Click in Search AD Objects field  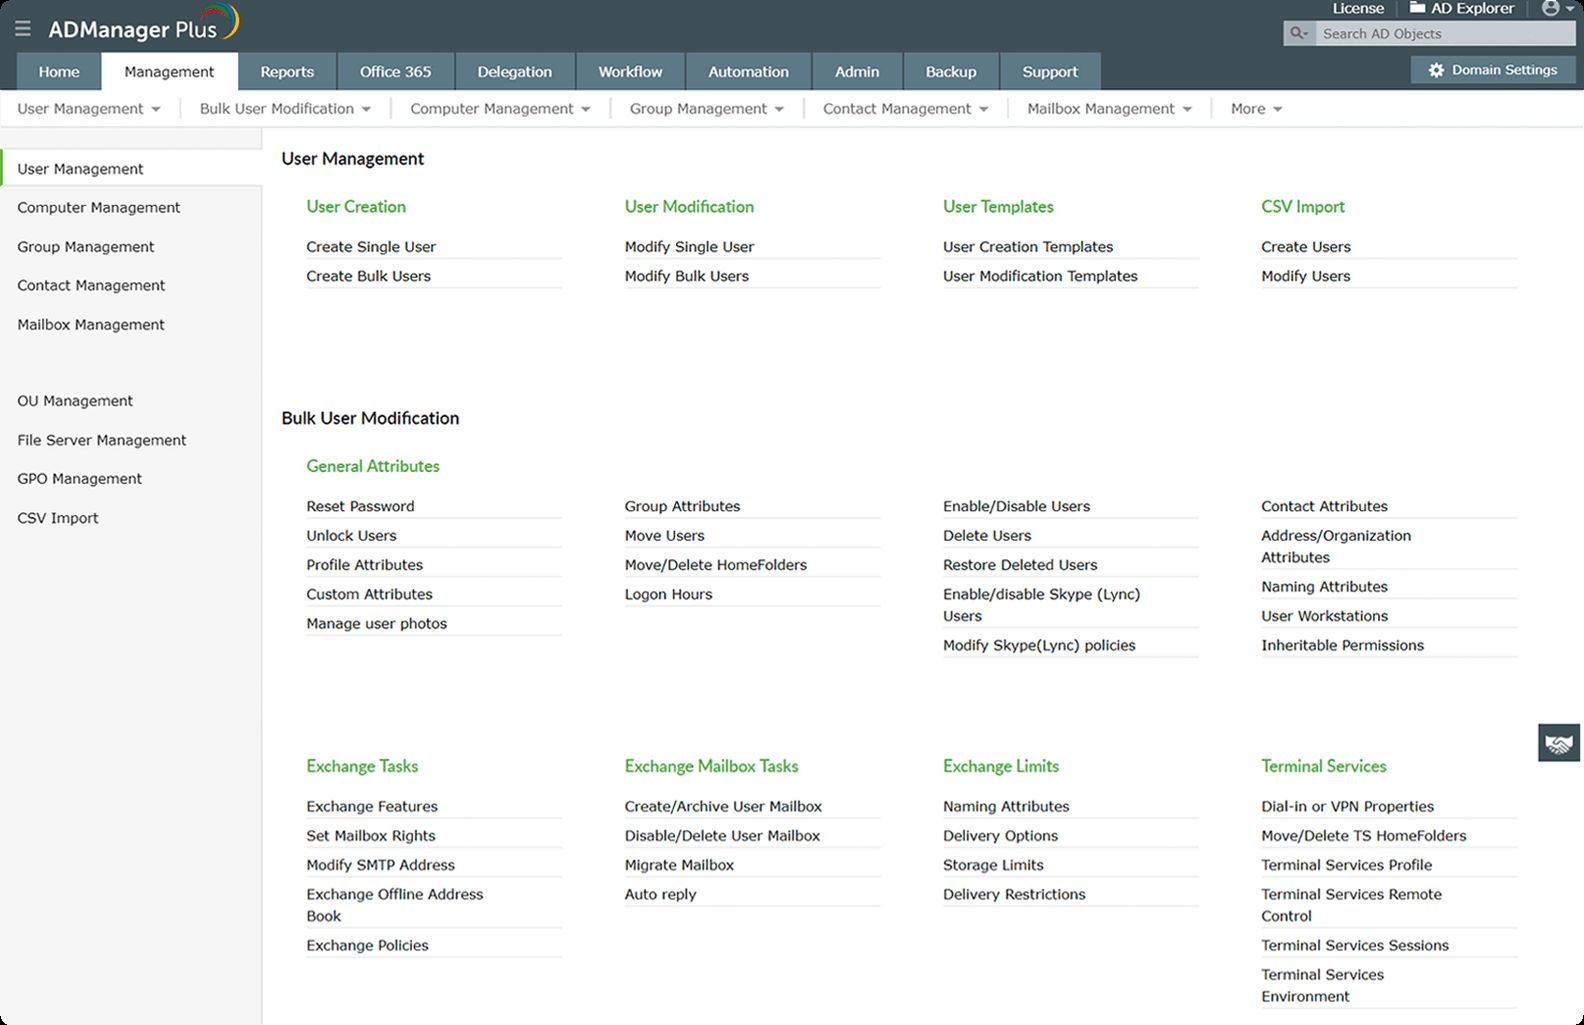tap(1445, 33)
